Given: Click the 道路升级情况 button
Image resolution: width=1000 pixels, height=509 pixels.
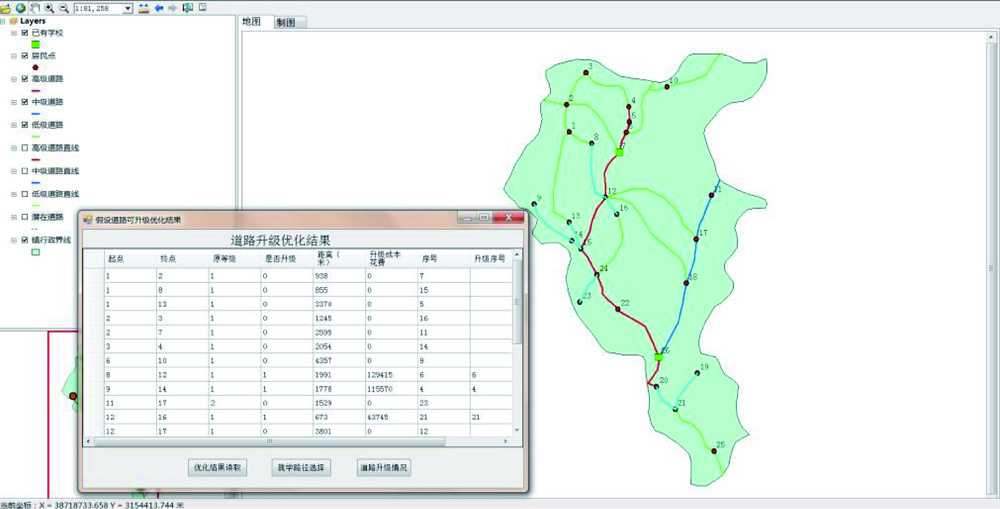Looking at the screenshot, I should (x=384, y=467).
